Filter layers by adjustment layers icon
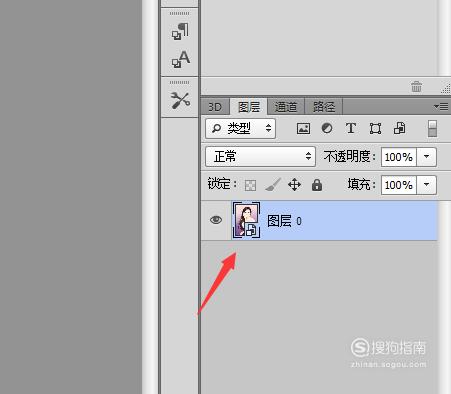This screenshot has height=394, width=451. click(x=327, y=128)
